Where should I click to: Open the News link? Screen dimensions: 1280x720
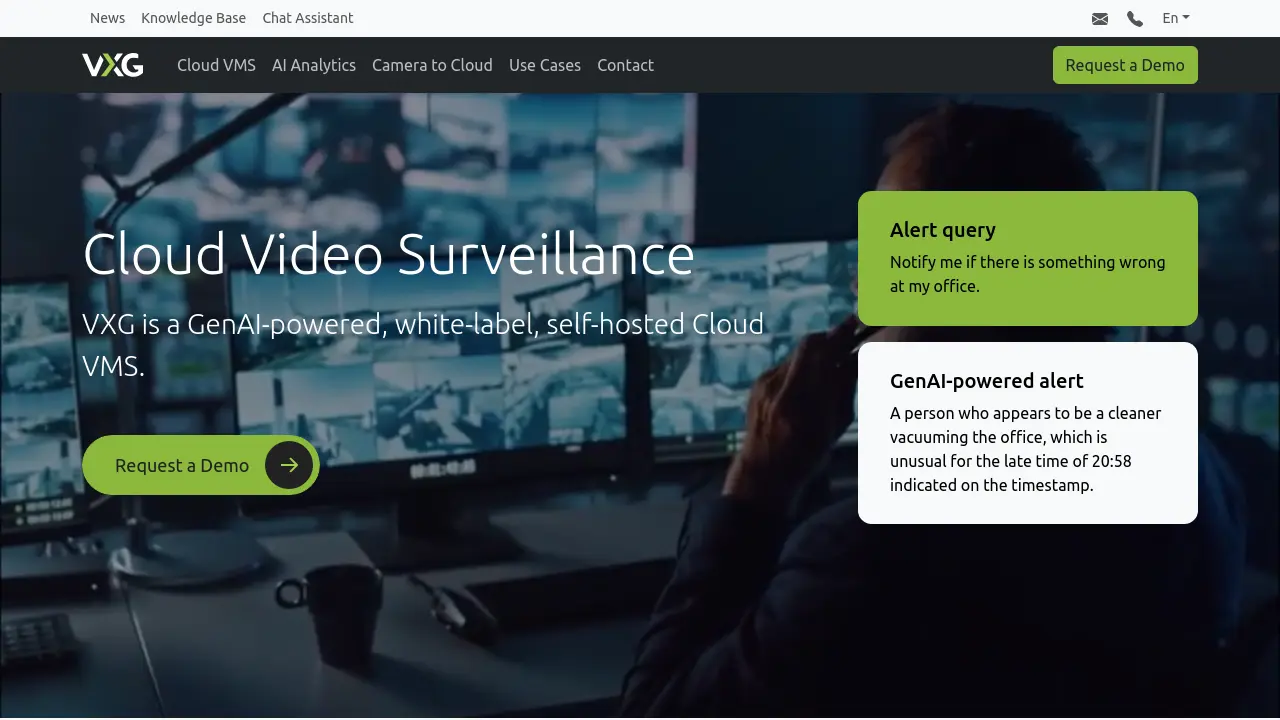(108, 18)
